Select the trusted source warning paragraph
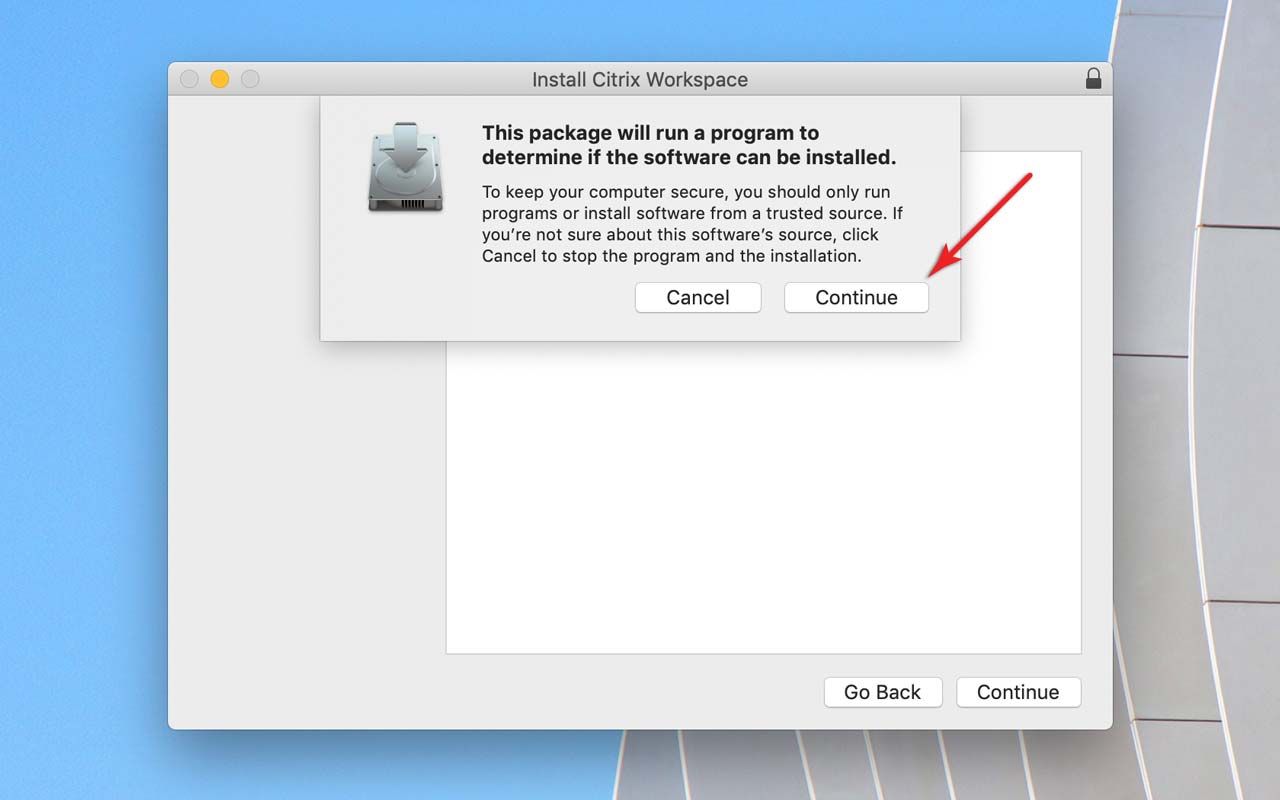This screenshot has width=1280, height=800. coord(692,224)
